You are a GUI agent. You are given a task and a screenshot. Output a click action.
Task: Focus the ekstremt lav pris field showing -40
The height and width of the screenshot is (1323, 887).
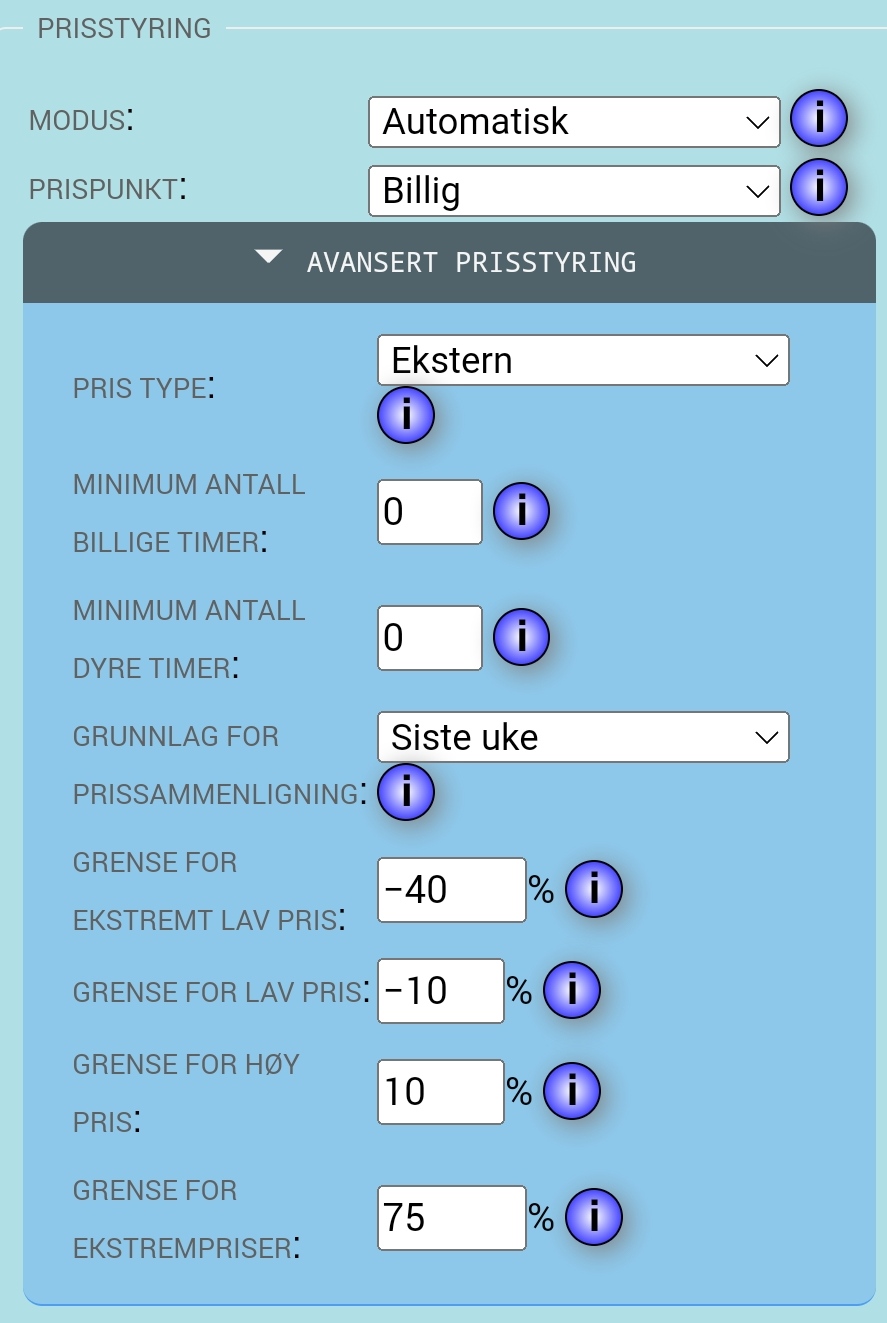click(451, 889)
